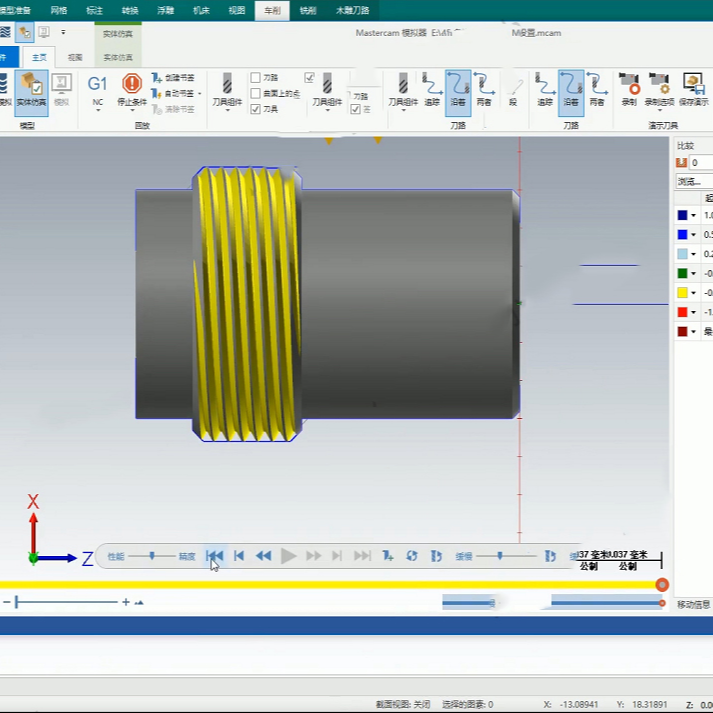Open the dark blue color dropdown arrow
713x713 pixels.
click(x=694, y=216)
